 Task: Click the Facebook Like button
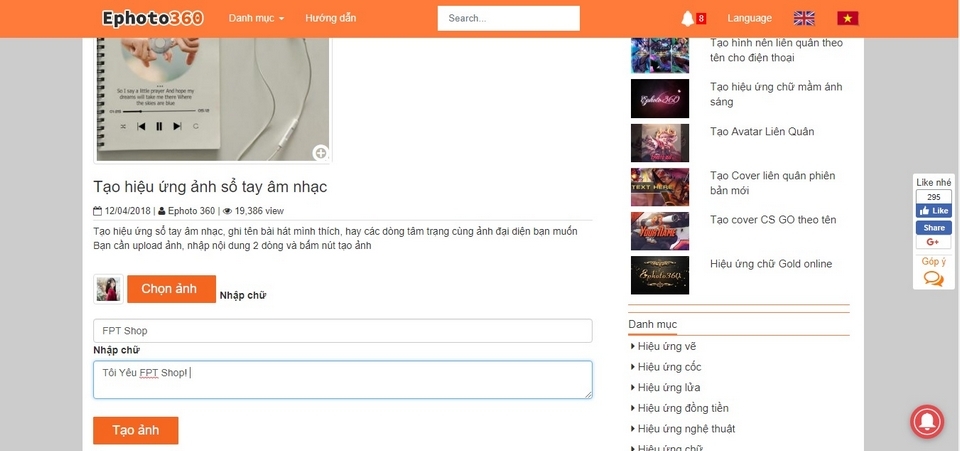tap(934, 211)
